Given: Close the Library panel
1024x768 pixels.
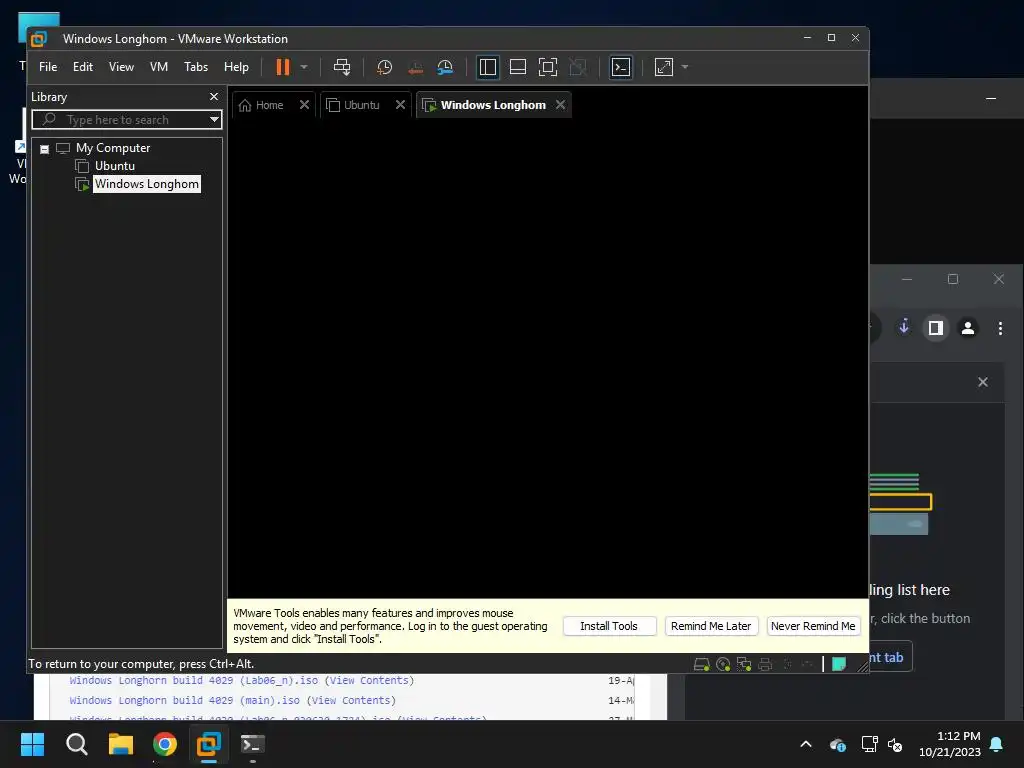Looking at the screenshot, I should point(214,97).
